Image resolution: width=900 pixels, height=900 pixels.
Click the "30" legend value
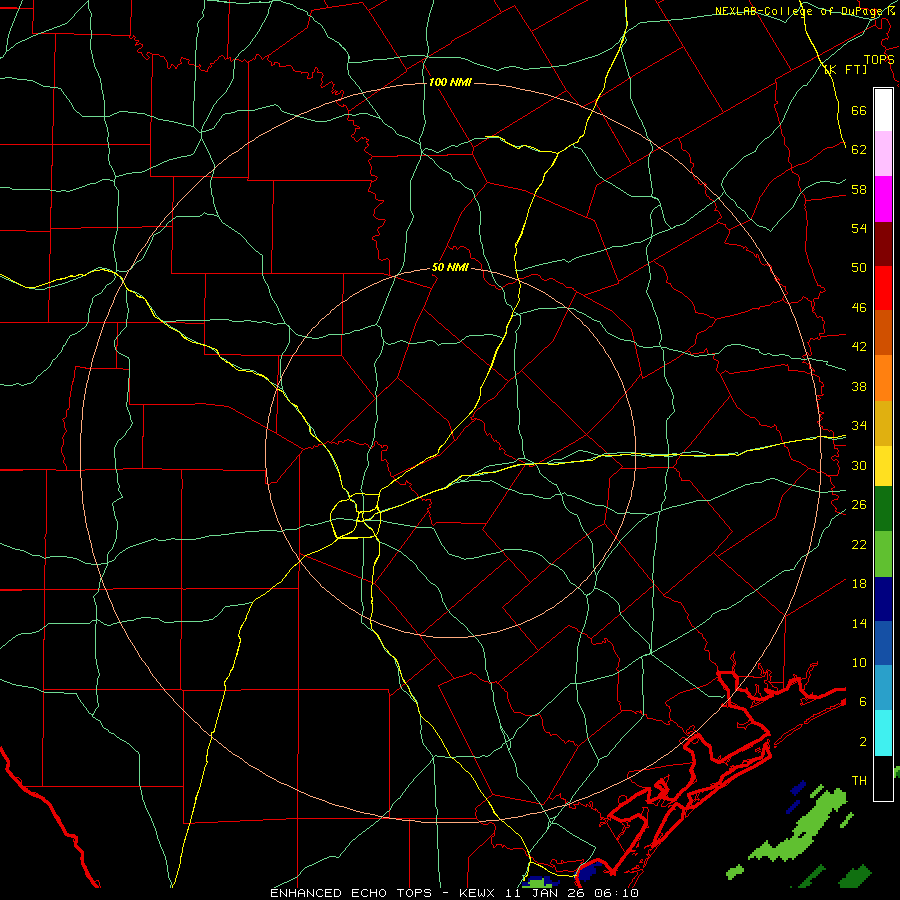coord(859,465)
